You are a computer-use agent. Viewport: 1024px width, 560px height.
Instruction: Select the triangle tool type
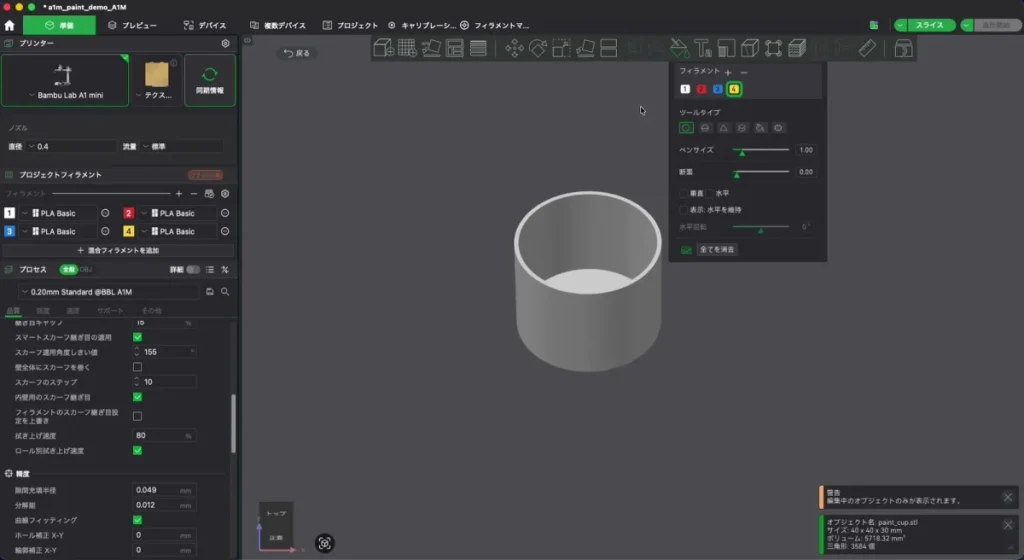click(723, 128)
